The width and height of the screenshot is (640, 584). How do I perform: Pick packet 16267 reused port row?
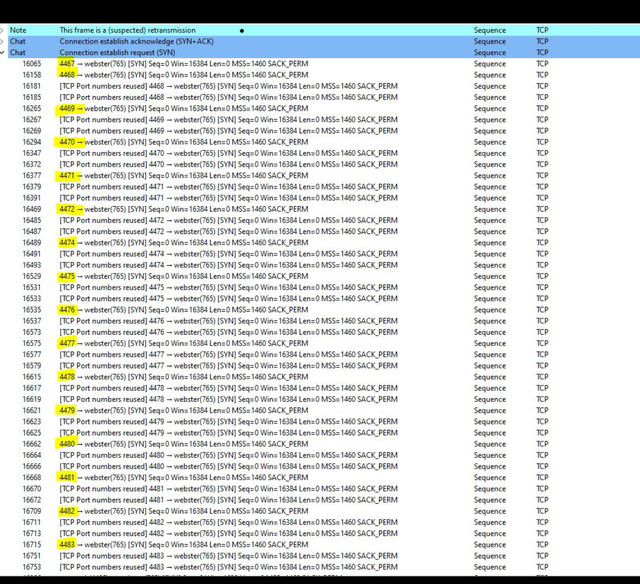pyautogui.click(x=320, y=120)
